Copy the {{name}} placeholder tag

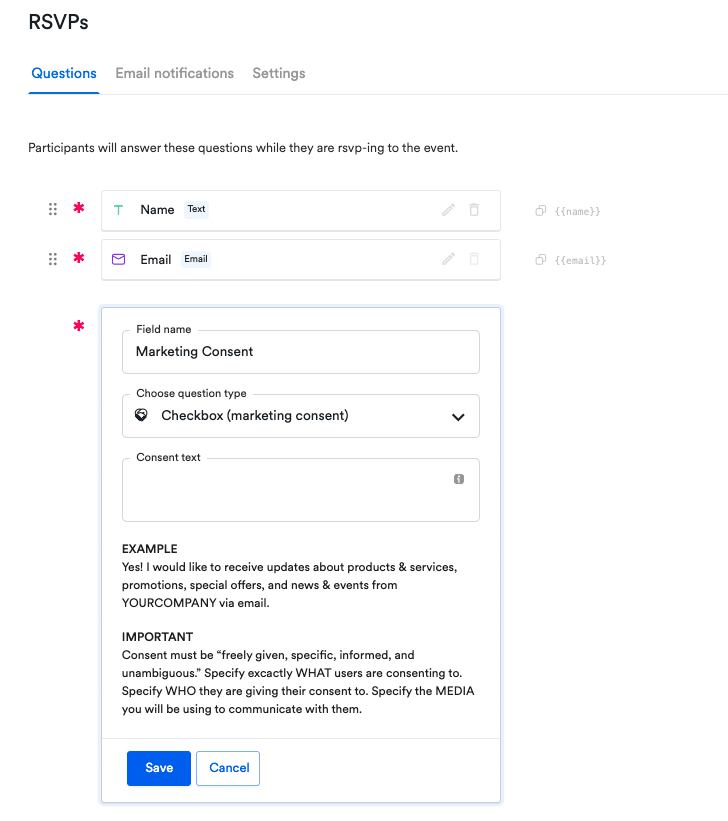(x=541, y=210)
